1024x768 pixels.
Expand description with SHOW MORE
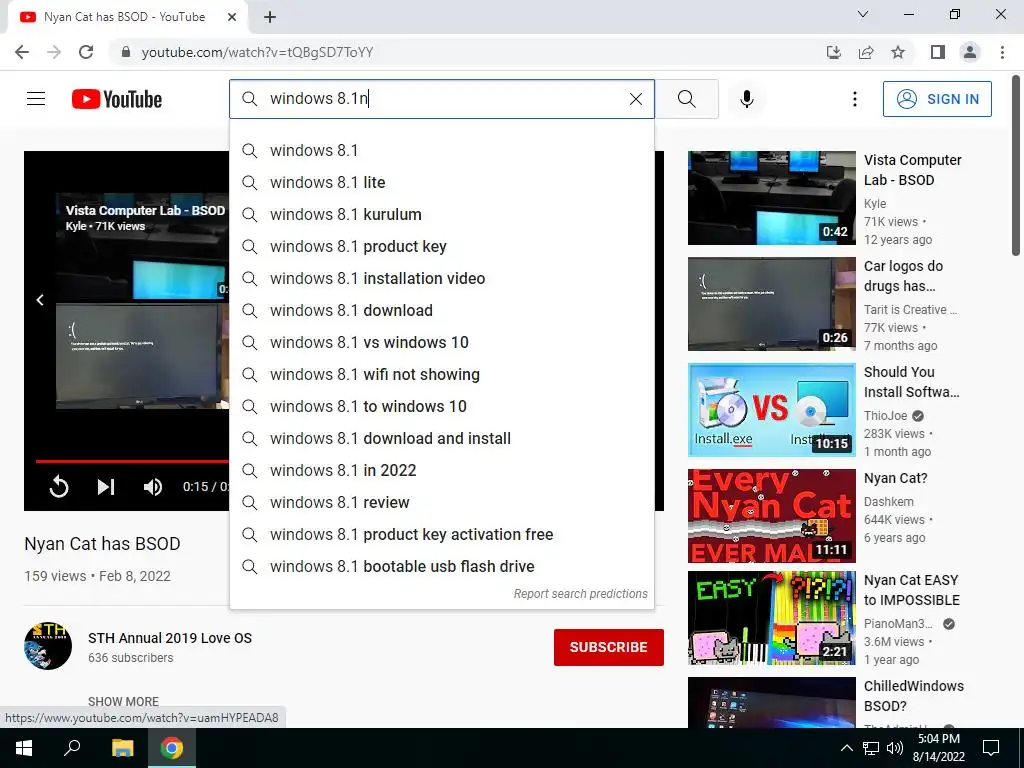point(123,701)
